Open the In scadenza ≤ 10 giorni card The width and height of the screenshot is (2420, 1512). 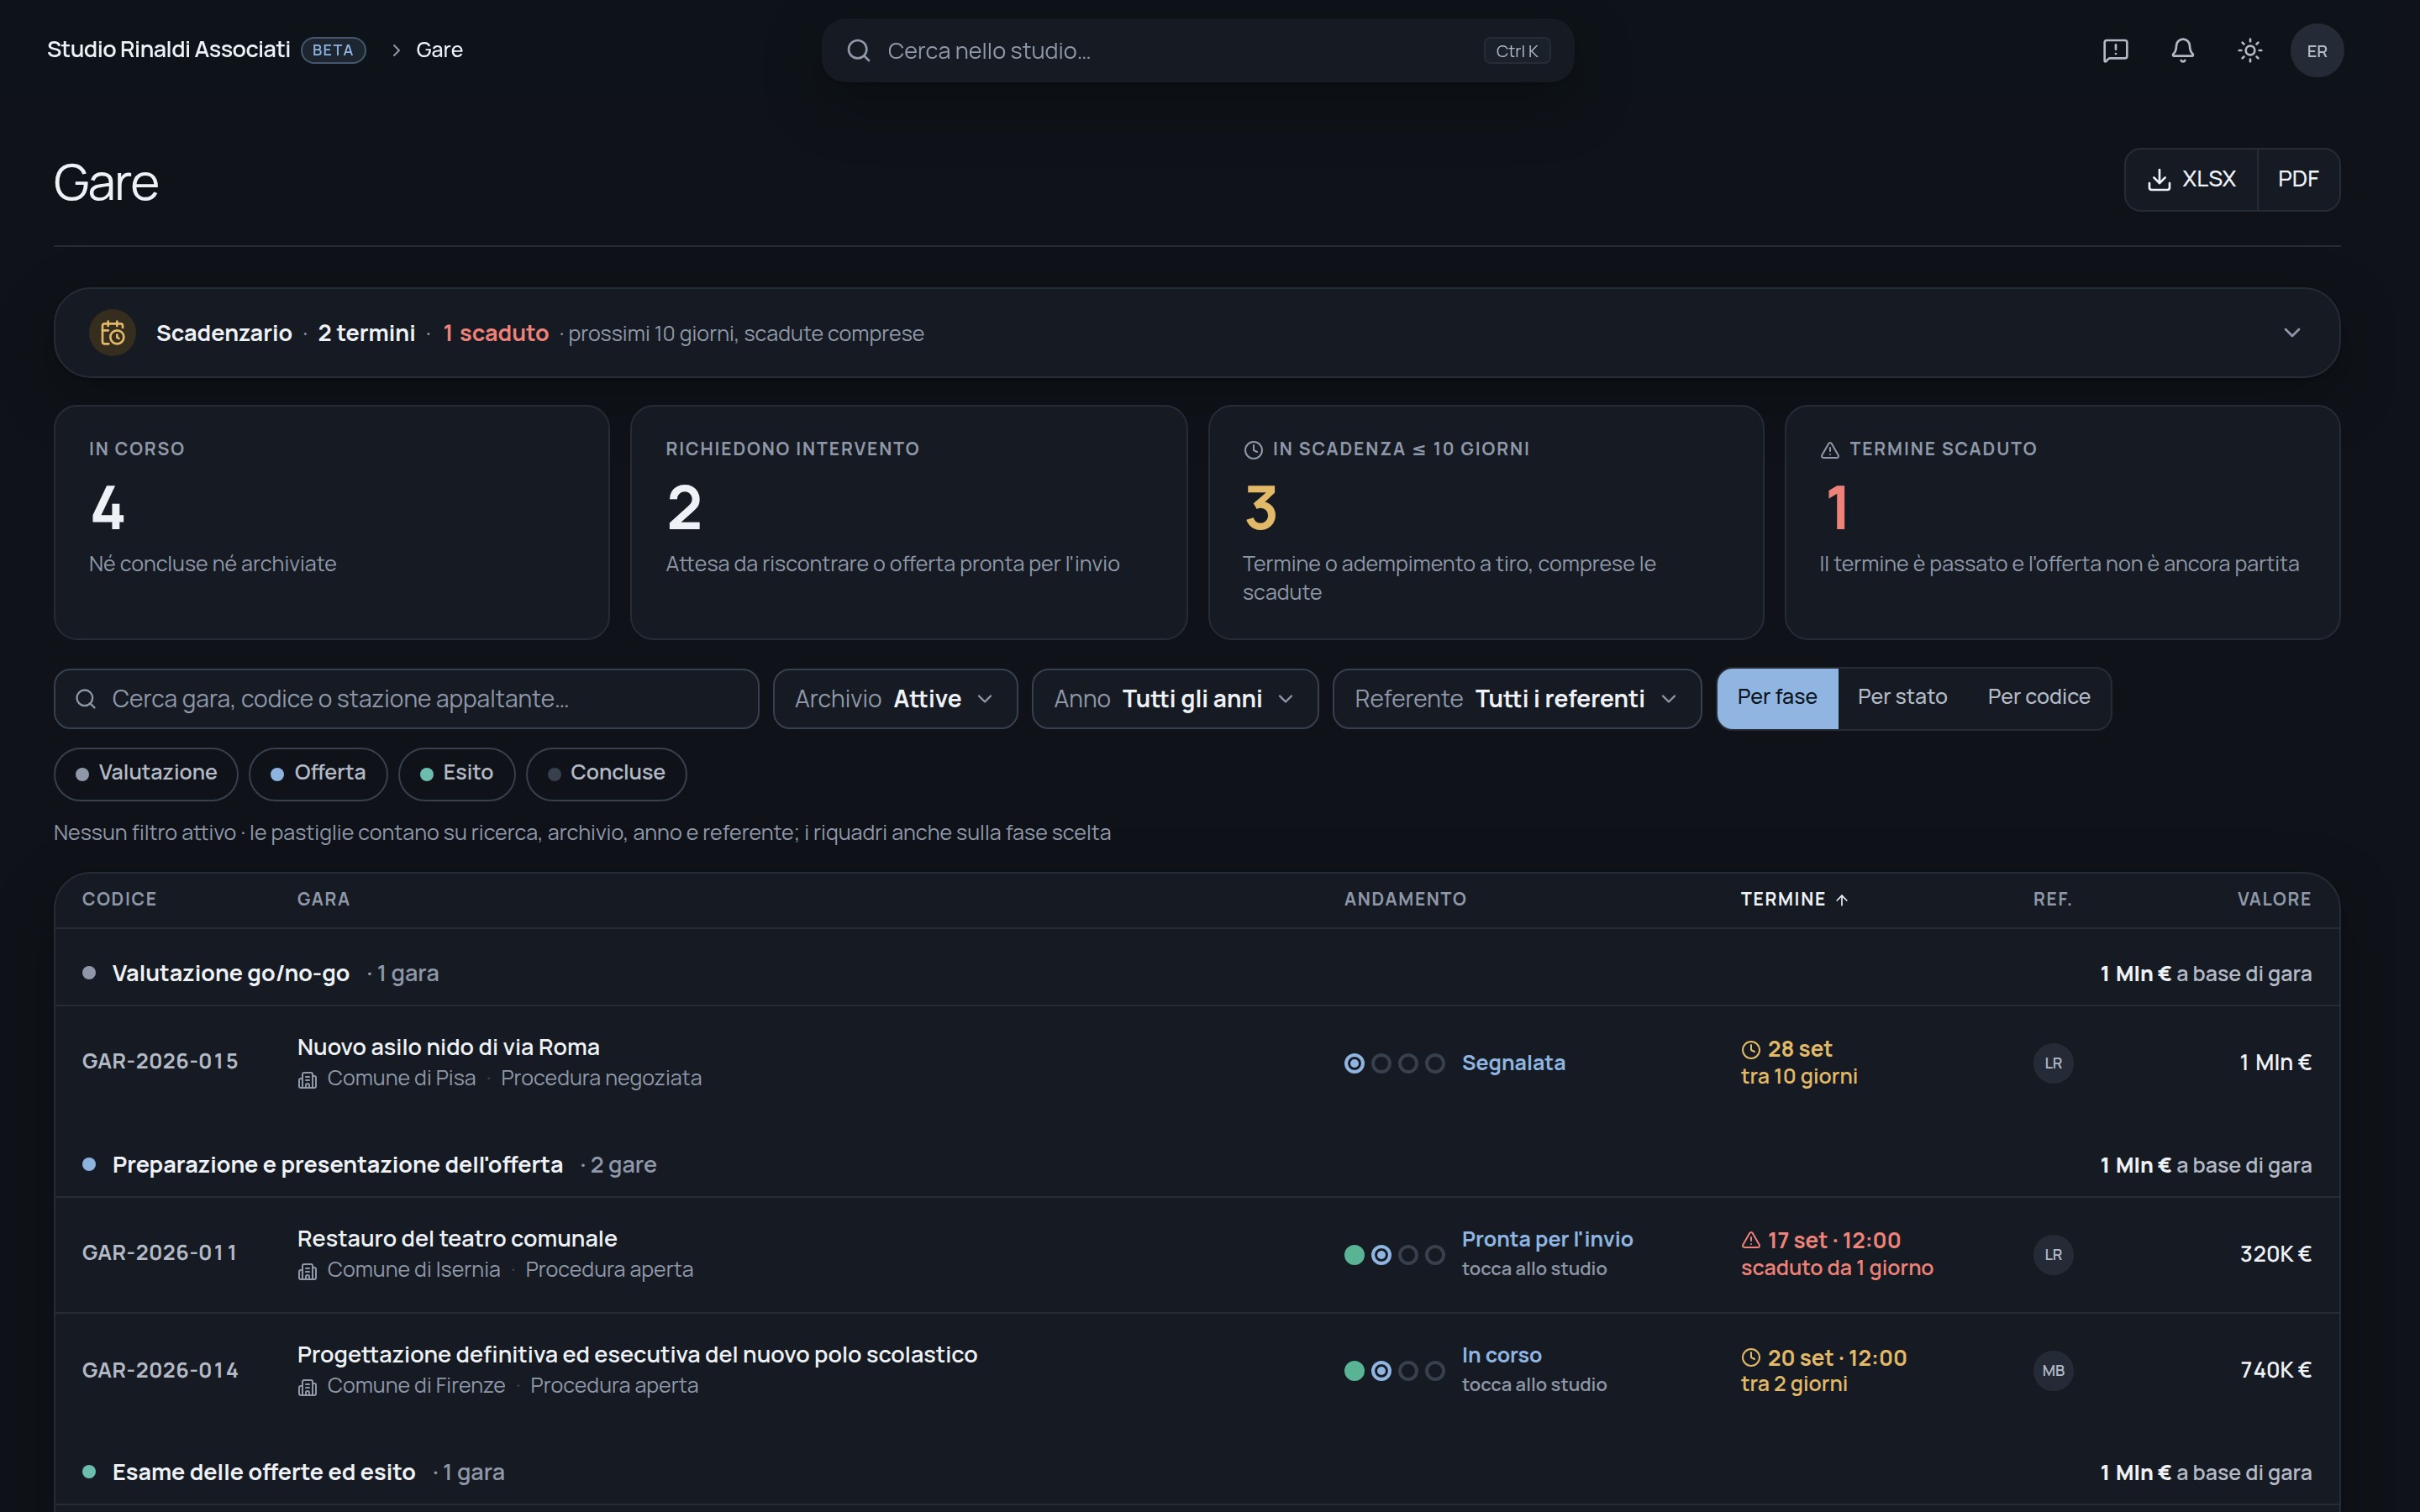pyautogui.click(x=1486, y=522)
